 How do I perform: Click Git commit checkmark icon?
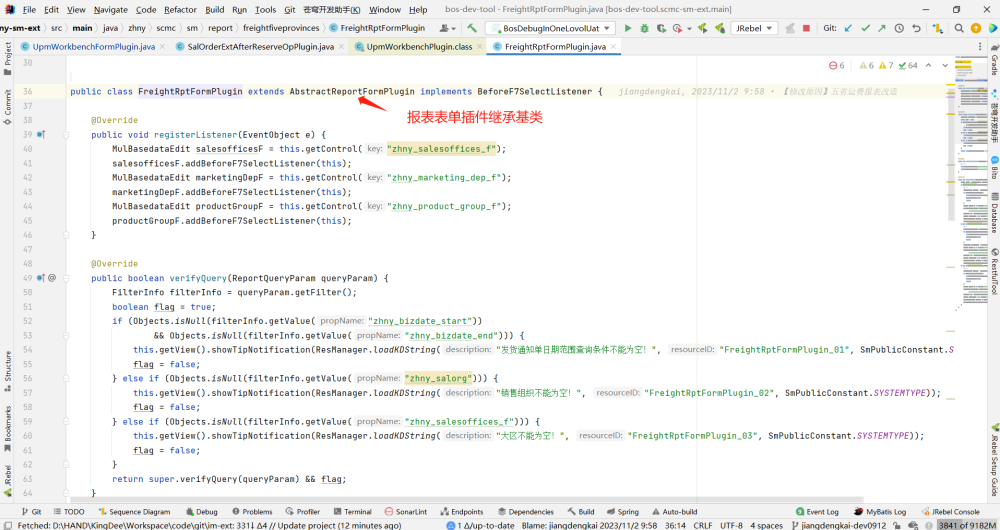865,28
